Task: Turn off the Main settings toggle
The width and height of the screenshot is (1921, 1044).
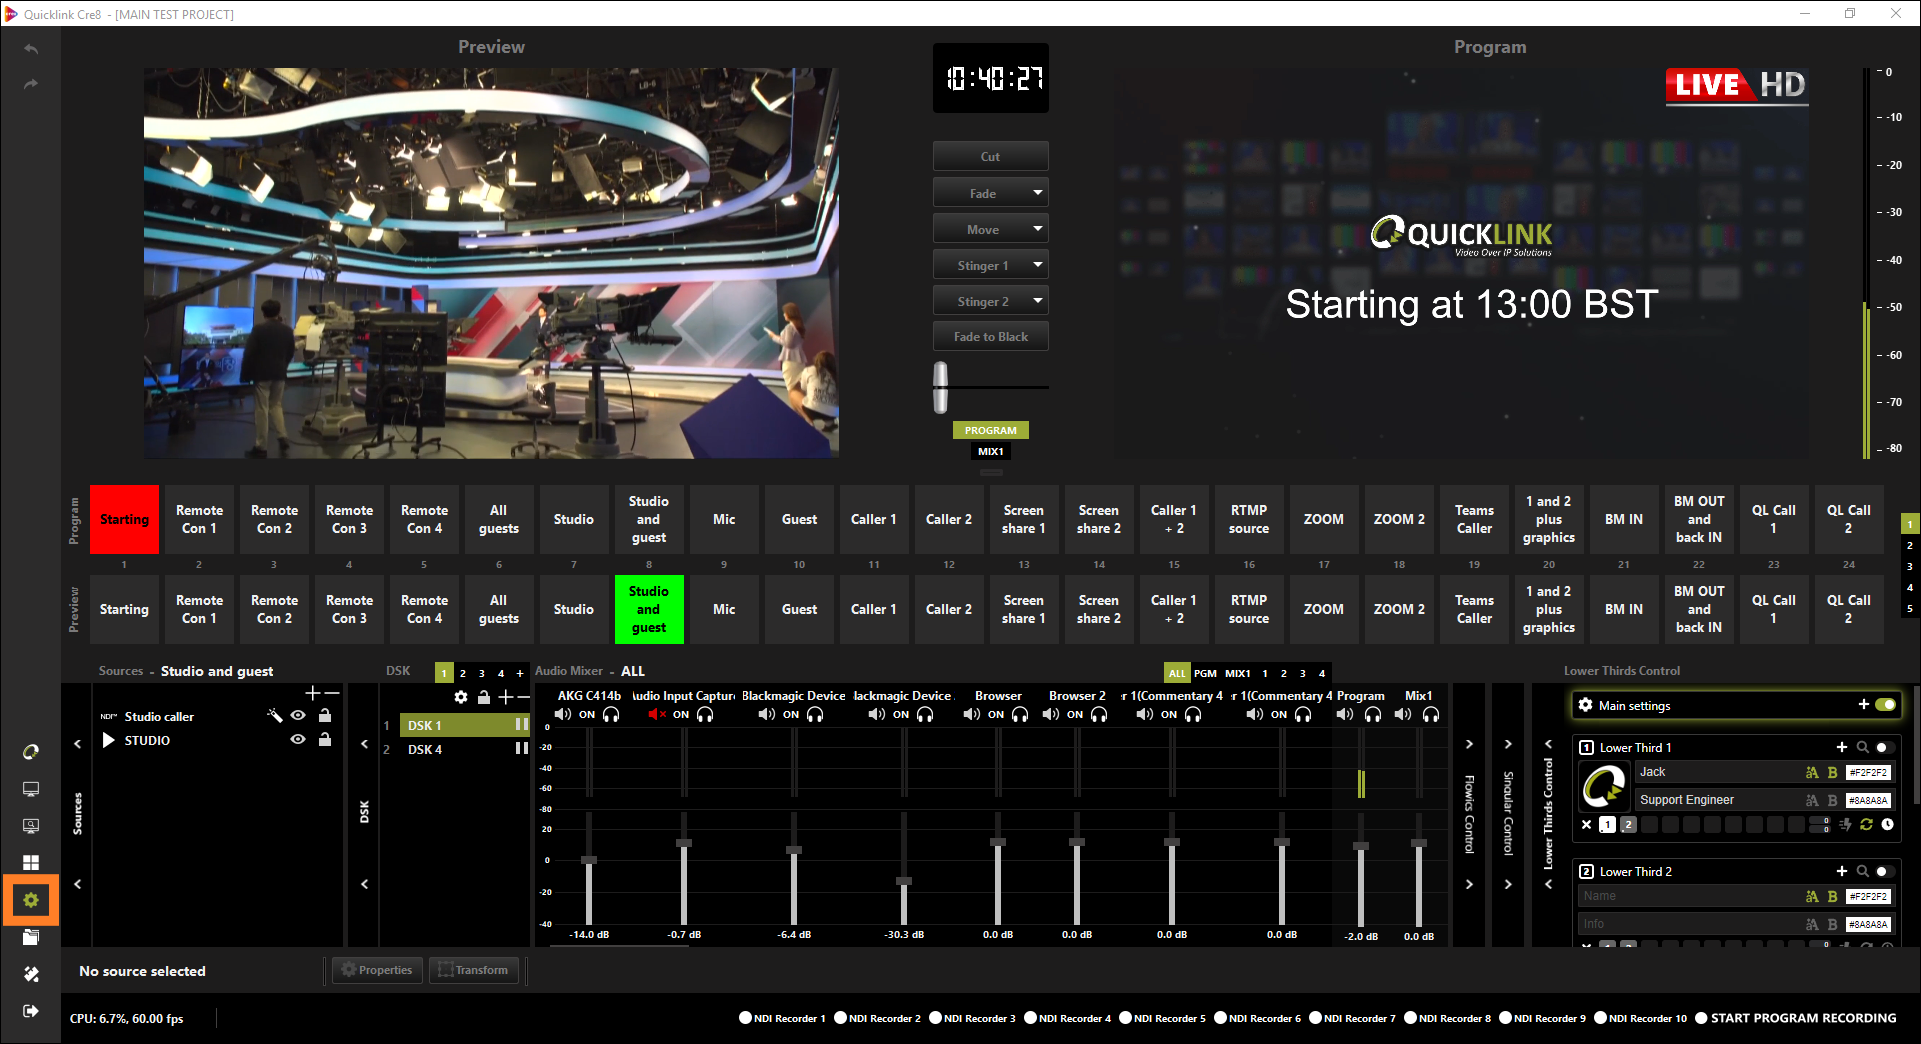Action: click(x=1885, y=705)
